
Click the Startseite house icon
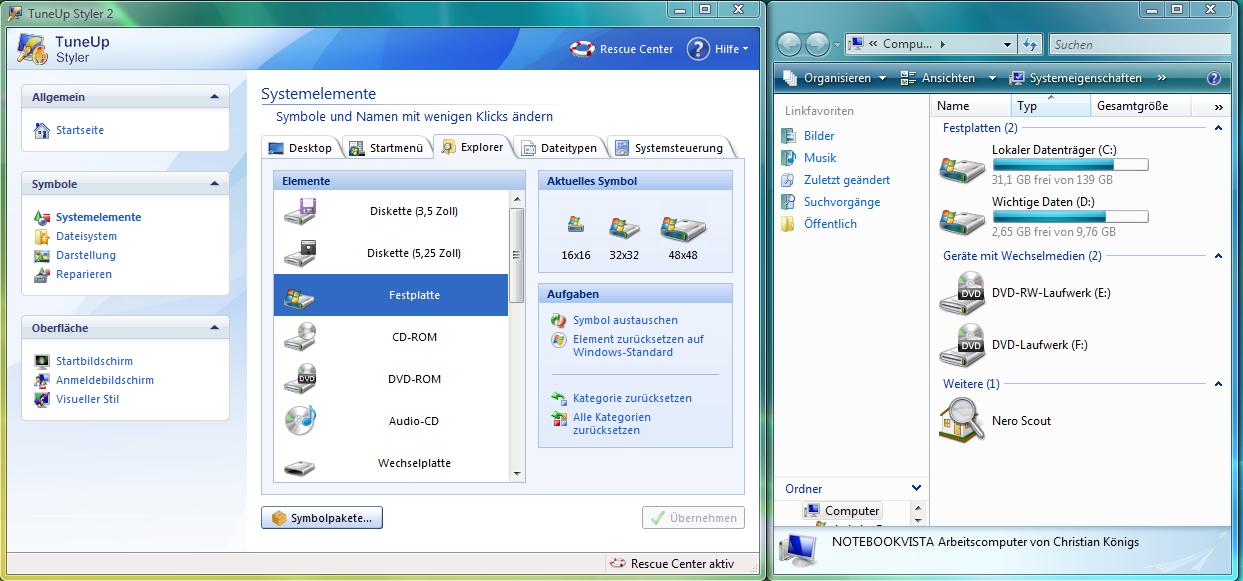pos(42,130)
